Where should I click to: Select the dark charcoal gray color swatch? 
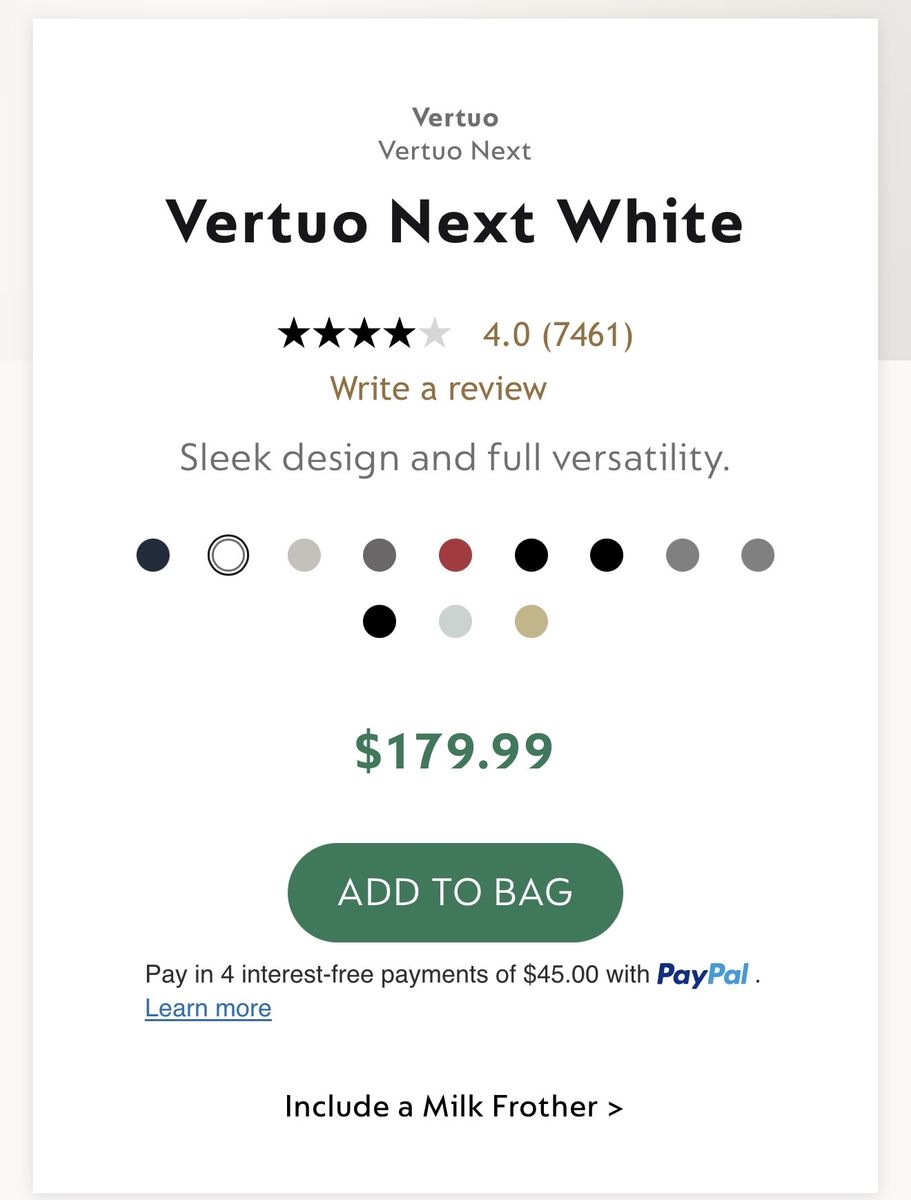(x=379, y=554)
